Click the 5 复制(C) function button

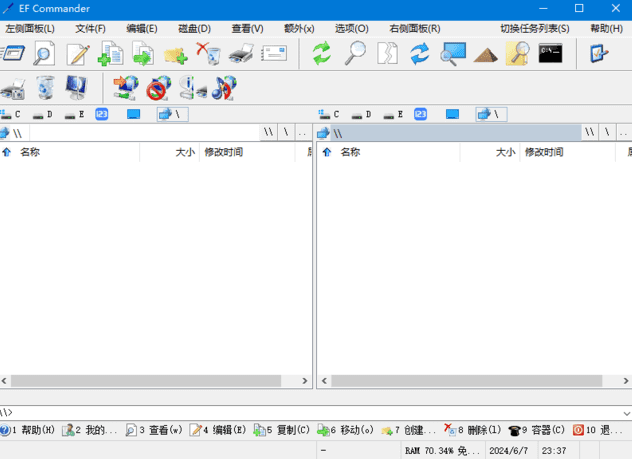(281, 430)
